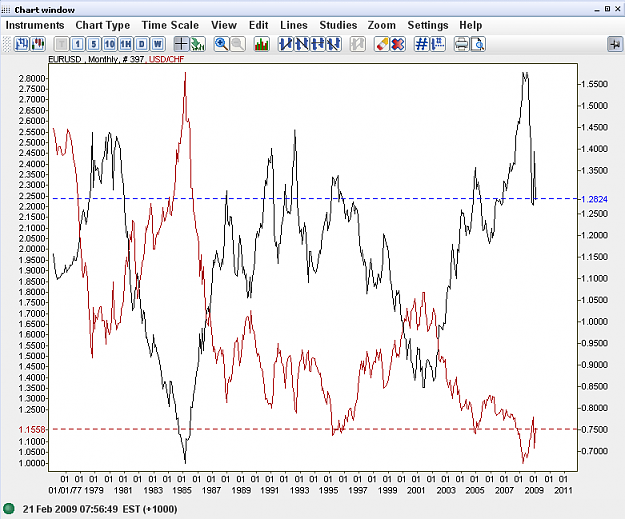625x519 pixels.
Task: Click the 0.7000 right axis value
Action: pyautogui.click(x=594, y=451)
